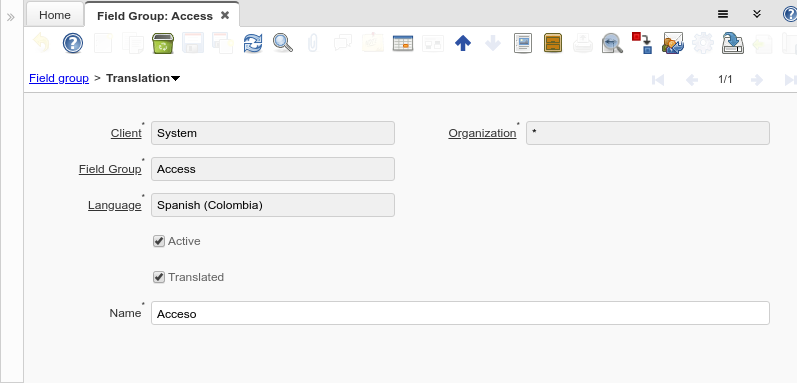Click the Organization field showing asterisk

(648, 133)
